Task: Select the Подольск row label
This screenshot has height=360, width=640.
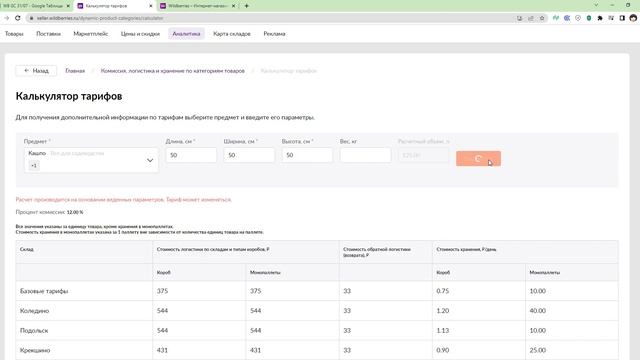Action: (x=34, y=330)
